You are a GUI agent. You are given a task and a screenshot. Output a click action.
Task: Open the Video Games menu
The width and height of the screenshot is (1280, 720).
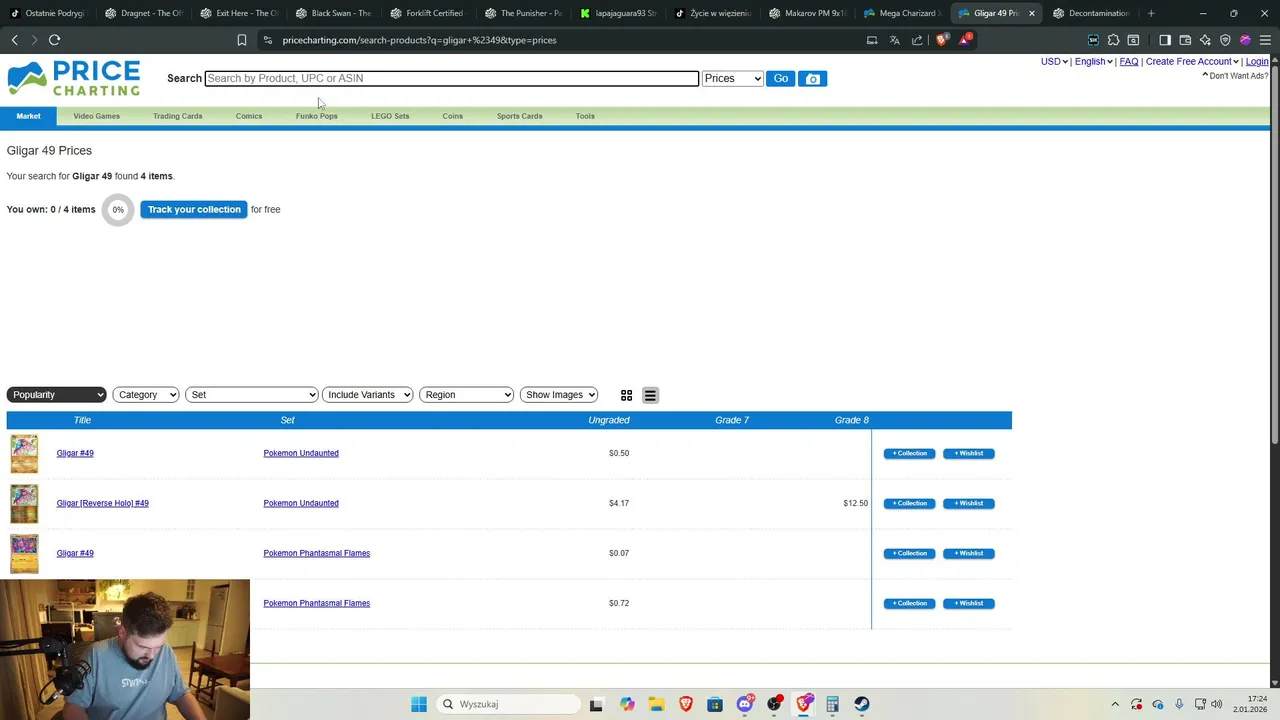pyautogui.click(x=96, y=116)
